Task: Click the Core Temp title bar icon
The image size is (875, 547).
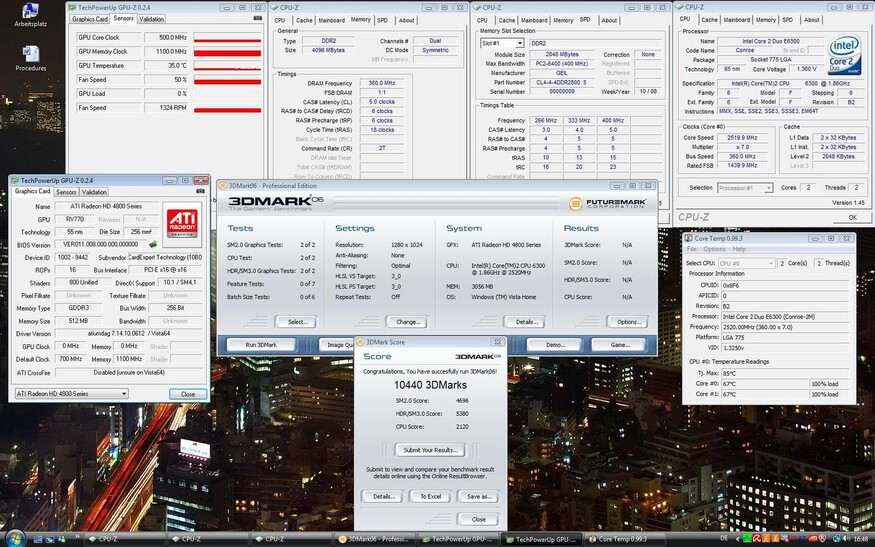Action: point(688,238)
